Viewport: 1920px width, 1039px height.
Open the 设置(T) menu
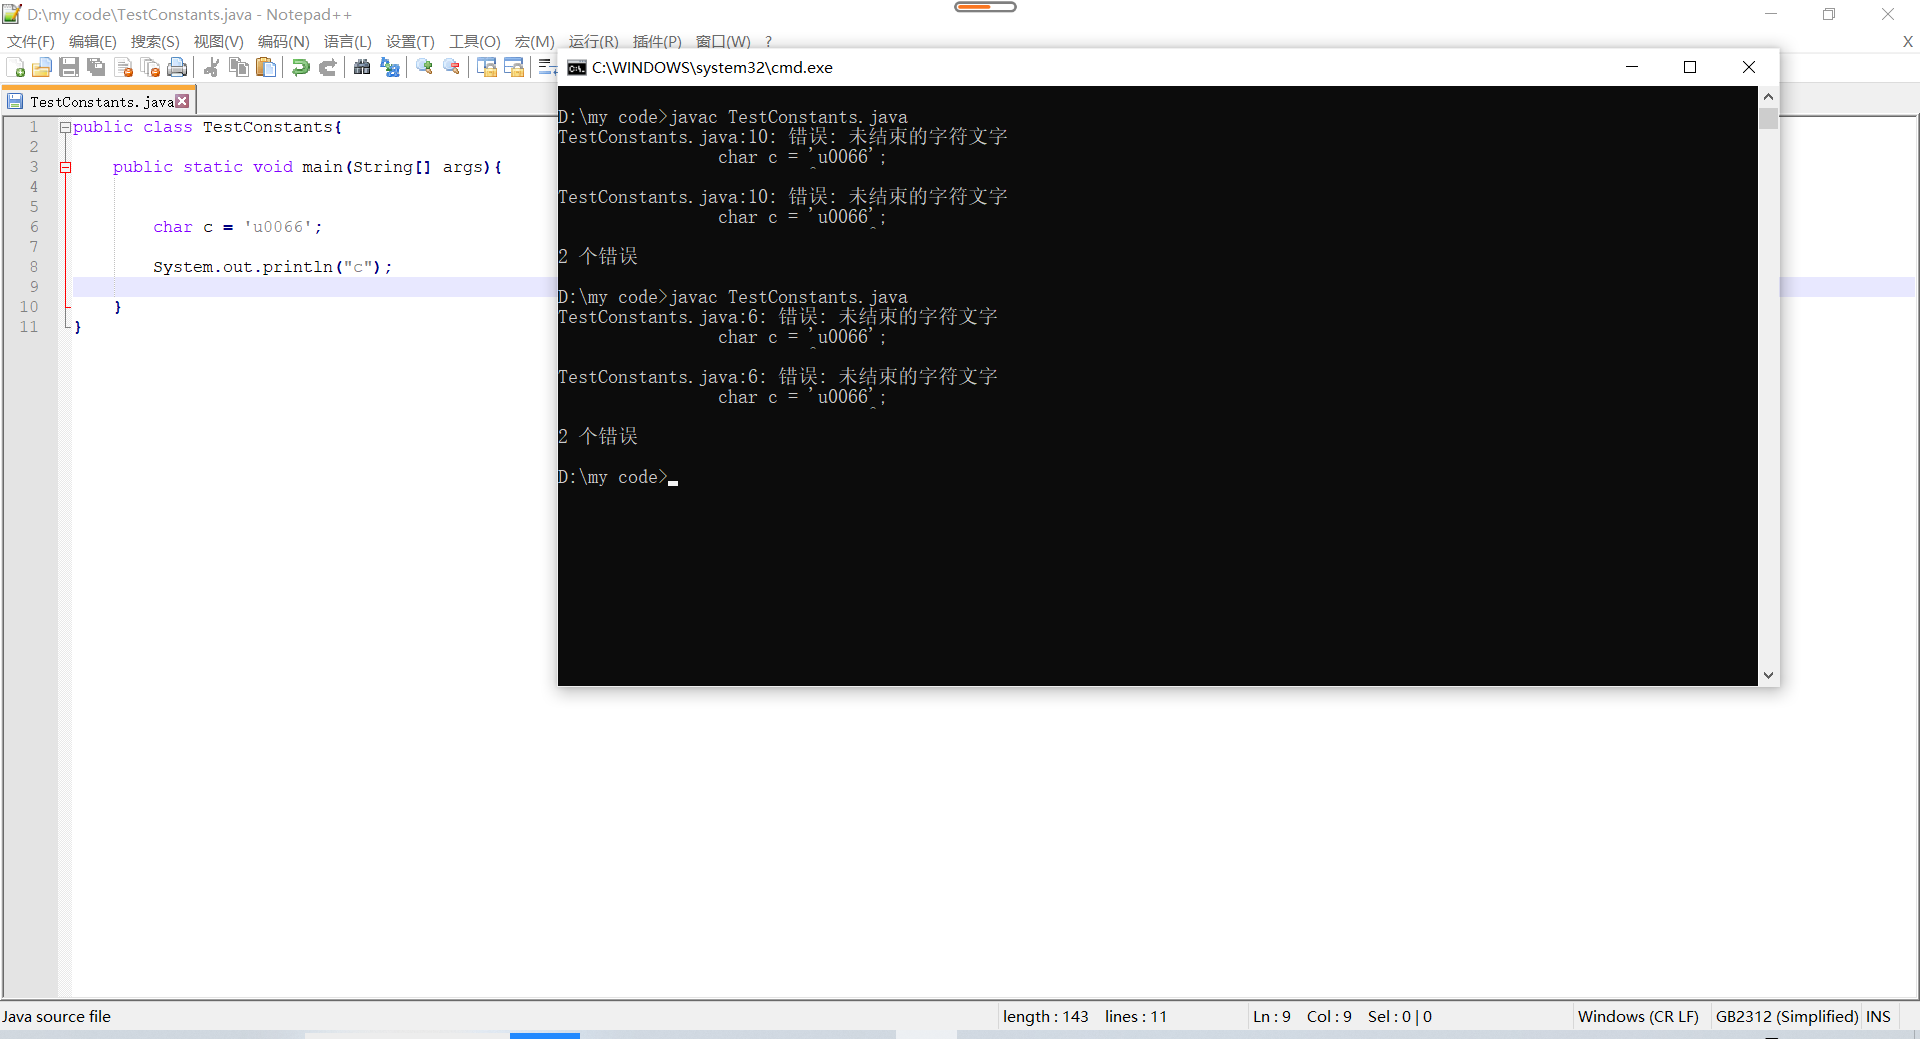coord(411,41)
